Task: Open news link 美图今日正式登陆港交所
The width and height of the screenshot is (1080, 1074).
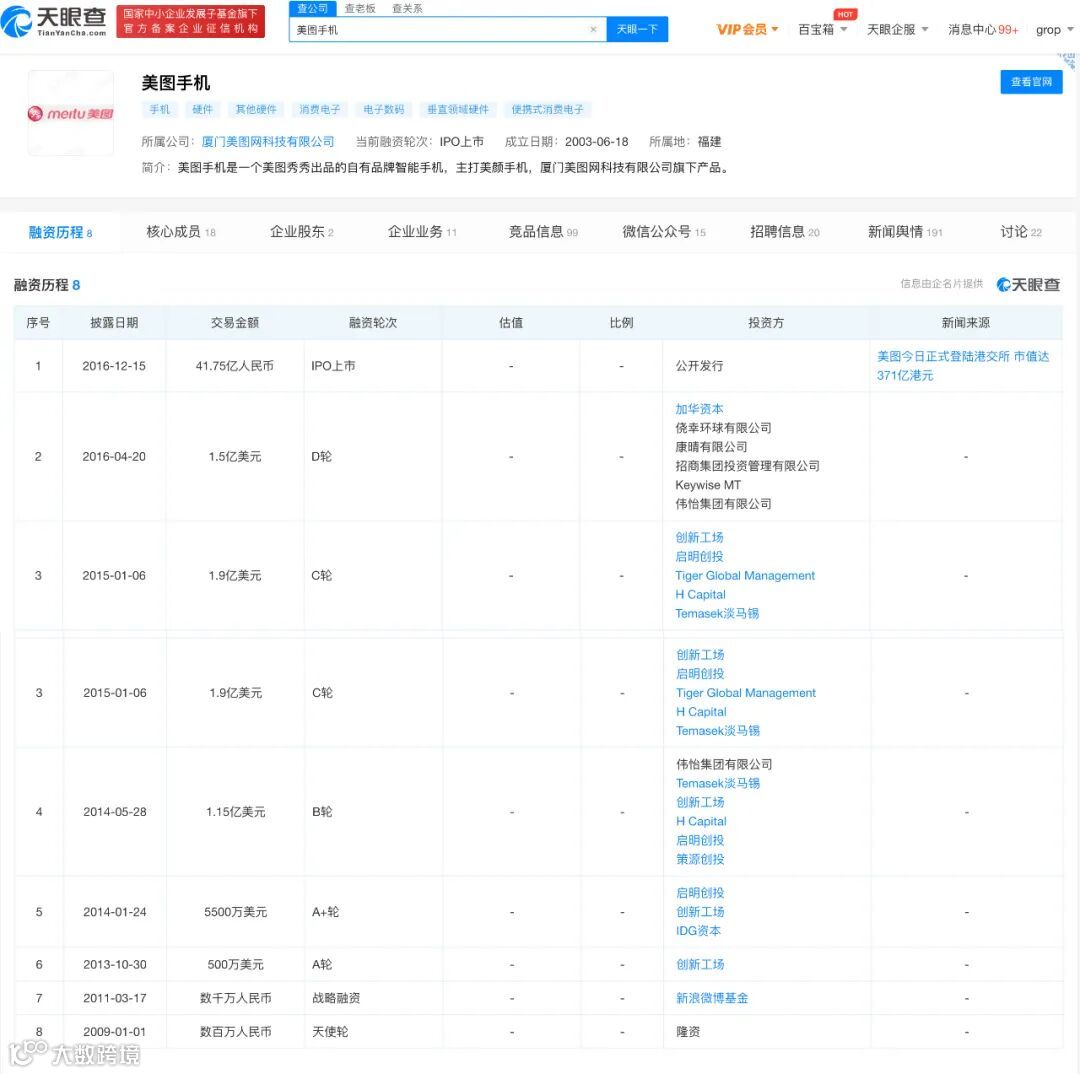Action: click(963, 366)
